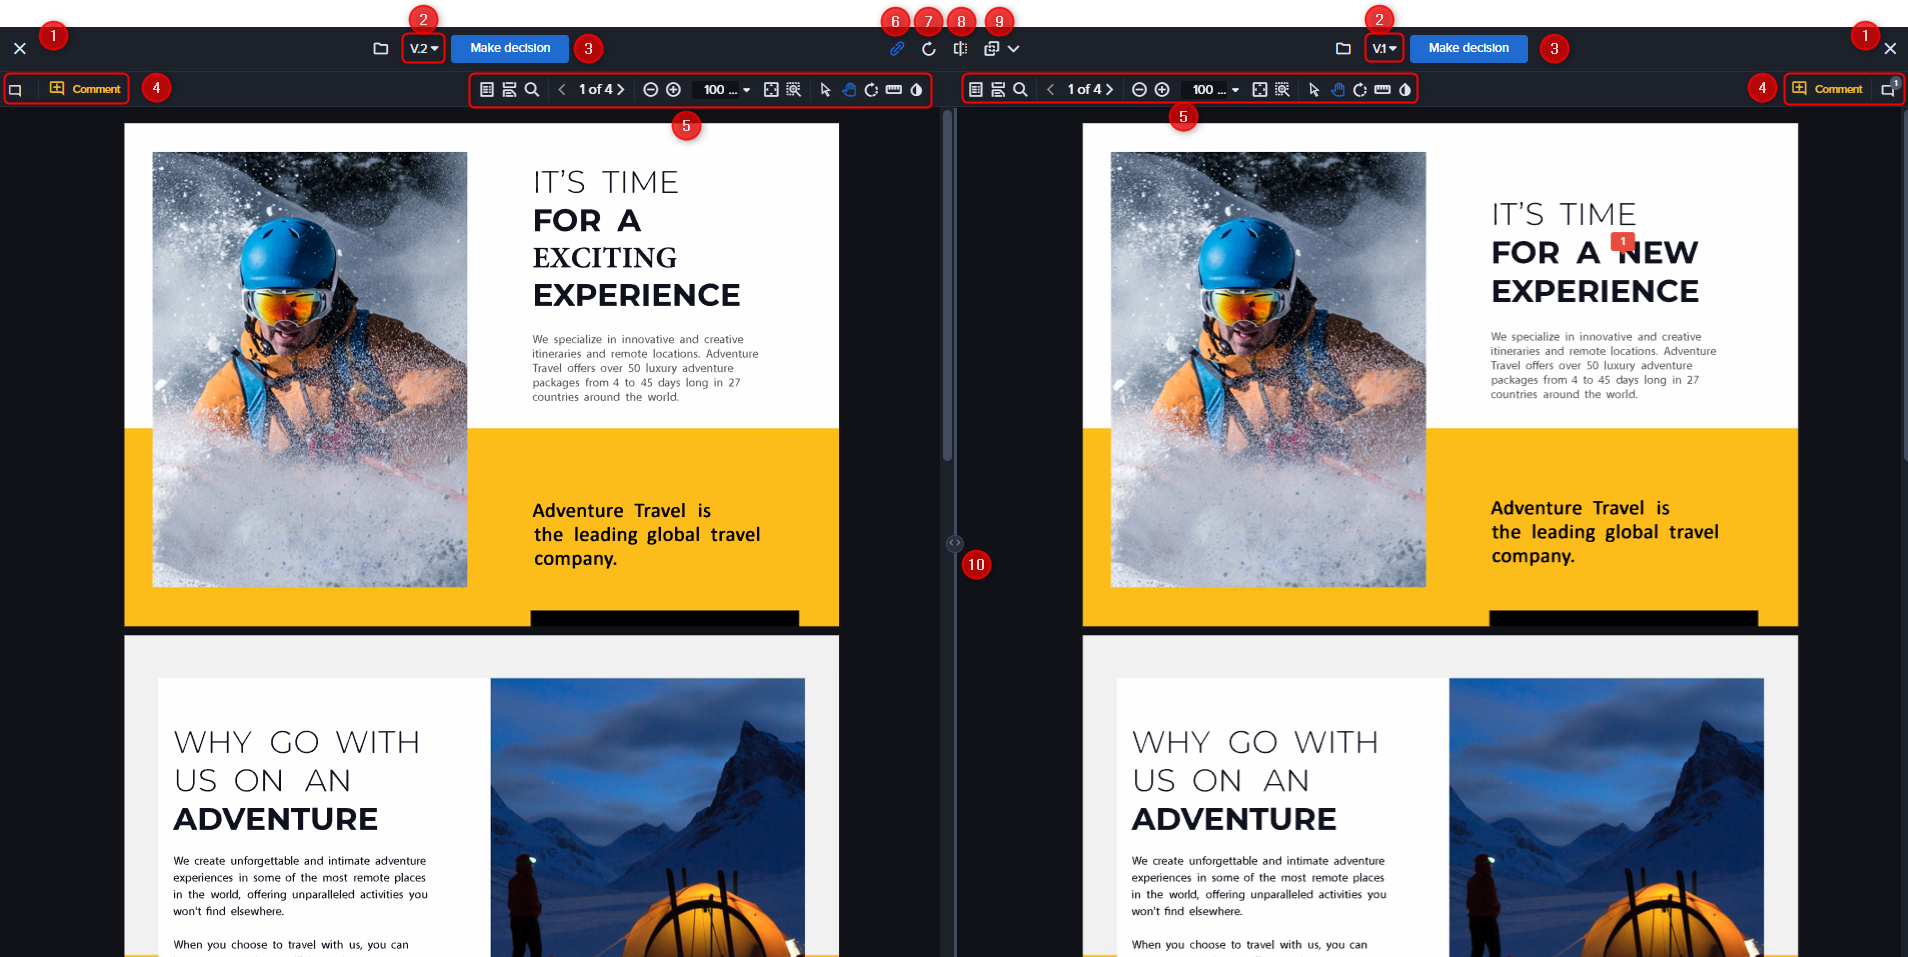This screenshot has width=1908, height=957.
Task: Close the right V.1 viewer
Action: coord(1890,48)
